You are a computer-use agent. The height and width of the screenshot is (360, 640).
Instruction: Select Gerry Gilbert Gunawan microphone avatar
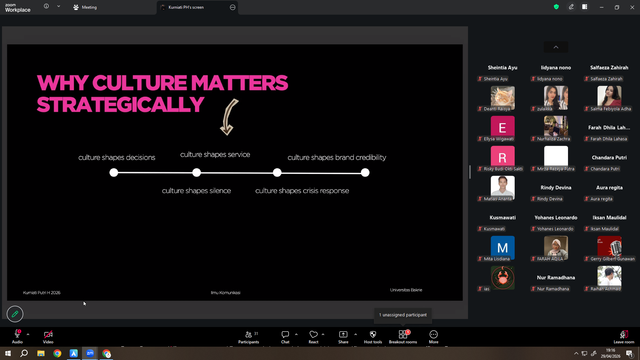coord(609,247)
